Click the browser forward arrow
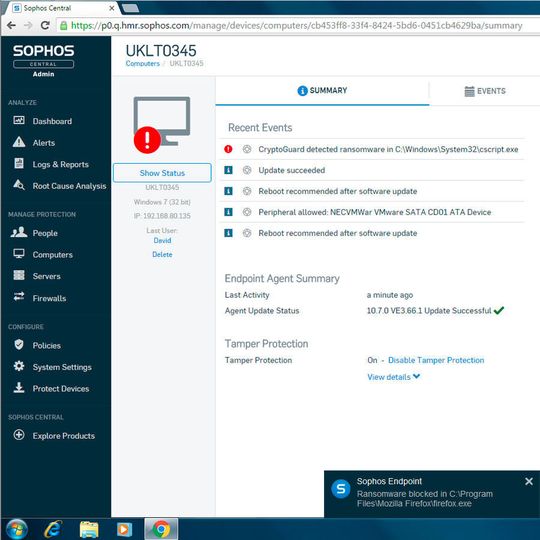This screenshot has height=540, width=540. (28, 25)
